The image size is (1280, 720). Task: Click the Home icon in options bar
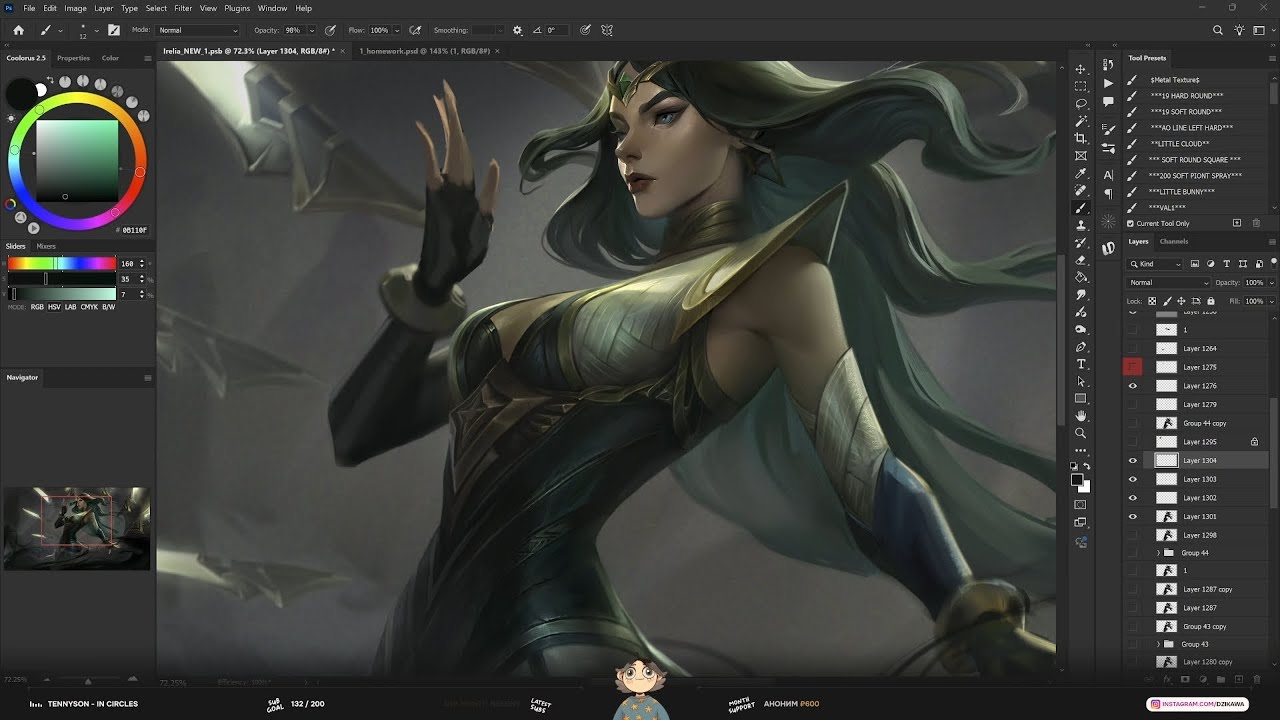(18, 30)
